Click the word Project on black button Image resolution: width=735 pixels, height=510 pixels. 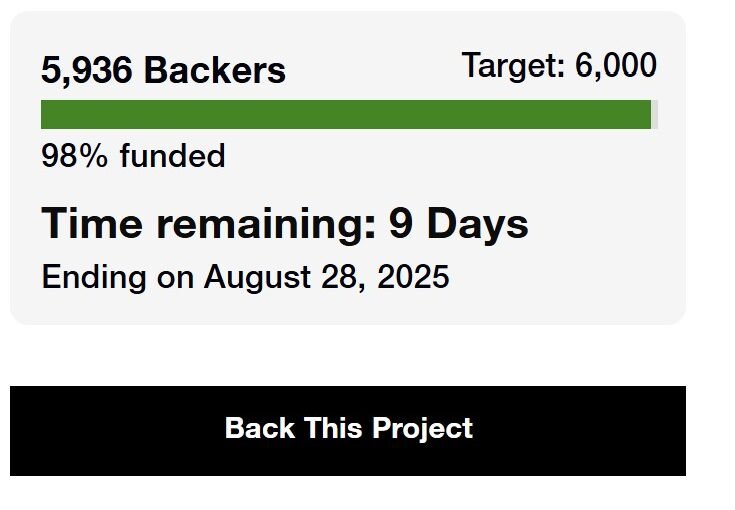pyautogui.click(x=422, y=429)
